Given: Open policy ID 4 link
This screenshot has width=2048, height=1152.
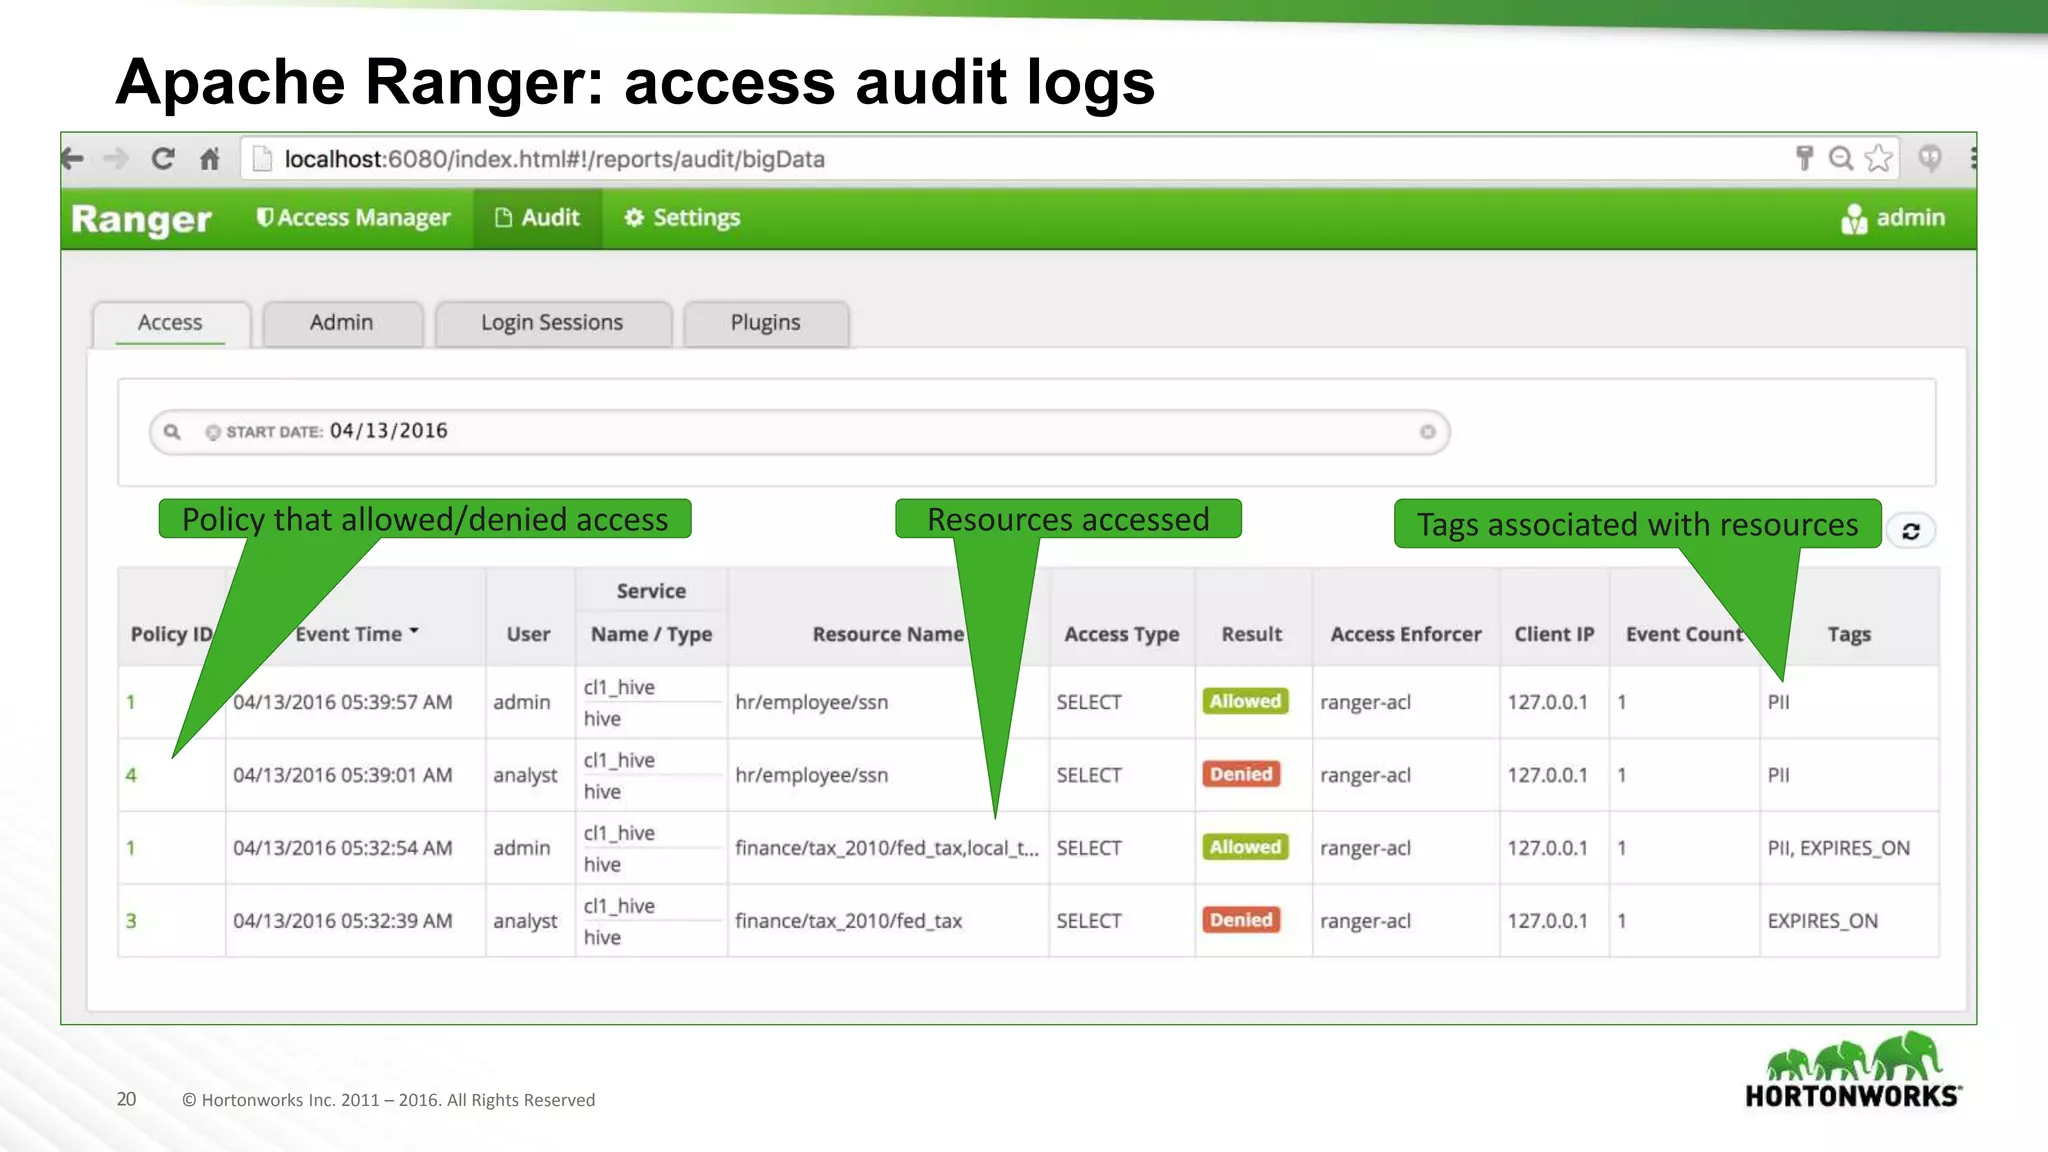Looking at the screenshot, I should click(130, 775).
